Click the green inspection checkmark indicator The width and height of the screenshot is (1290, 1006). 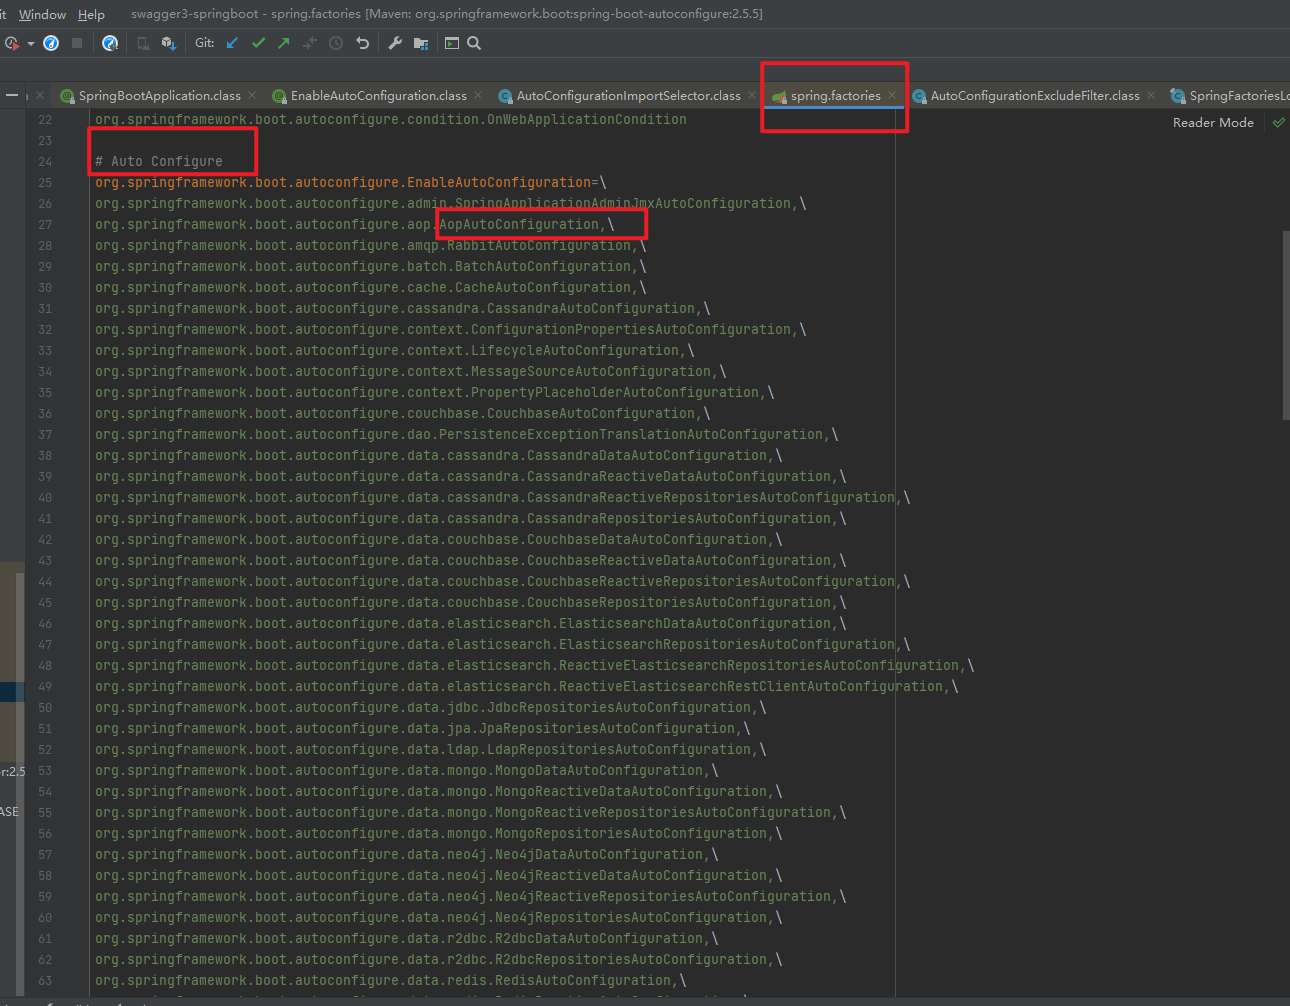[1278, 123]
